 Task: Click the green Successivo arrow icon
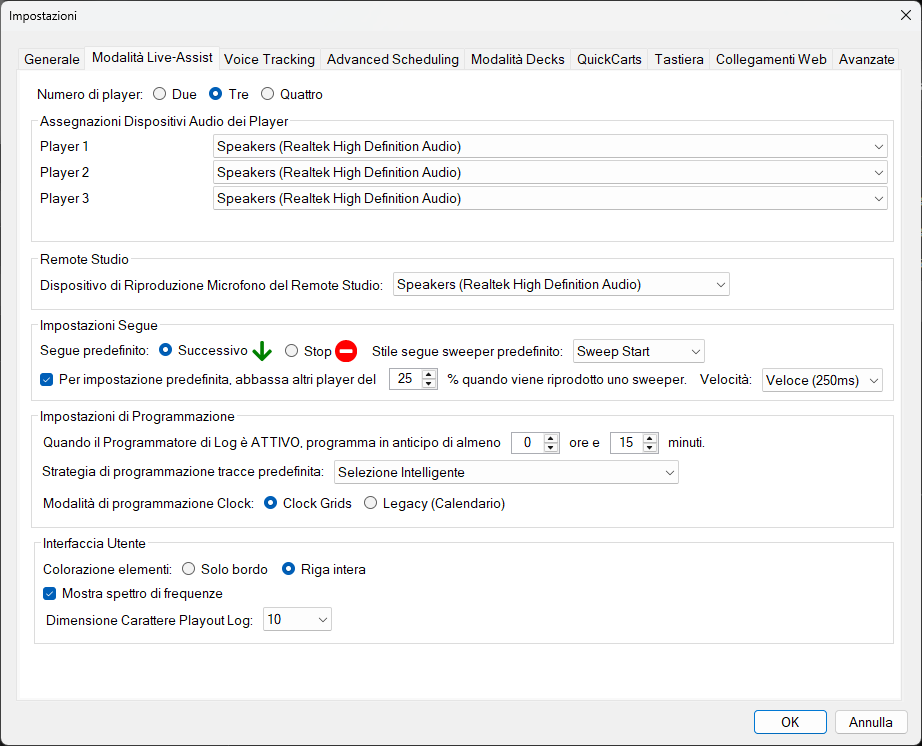262,351
